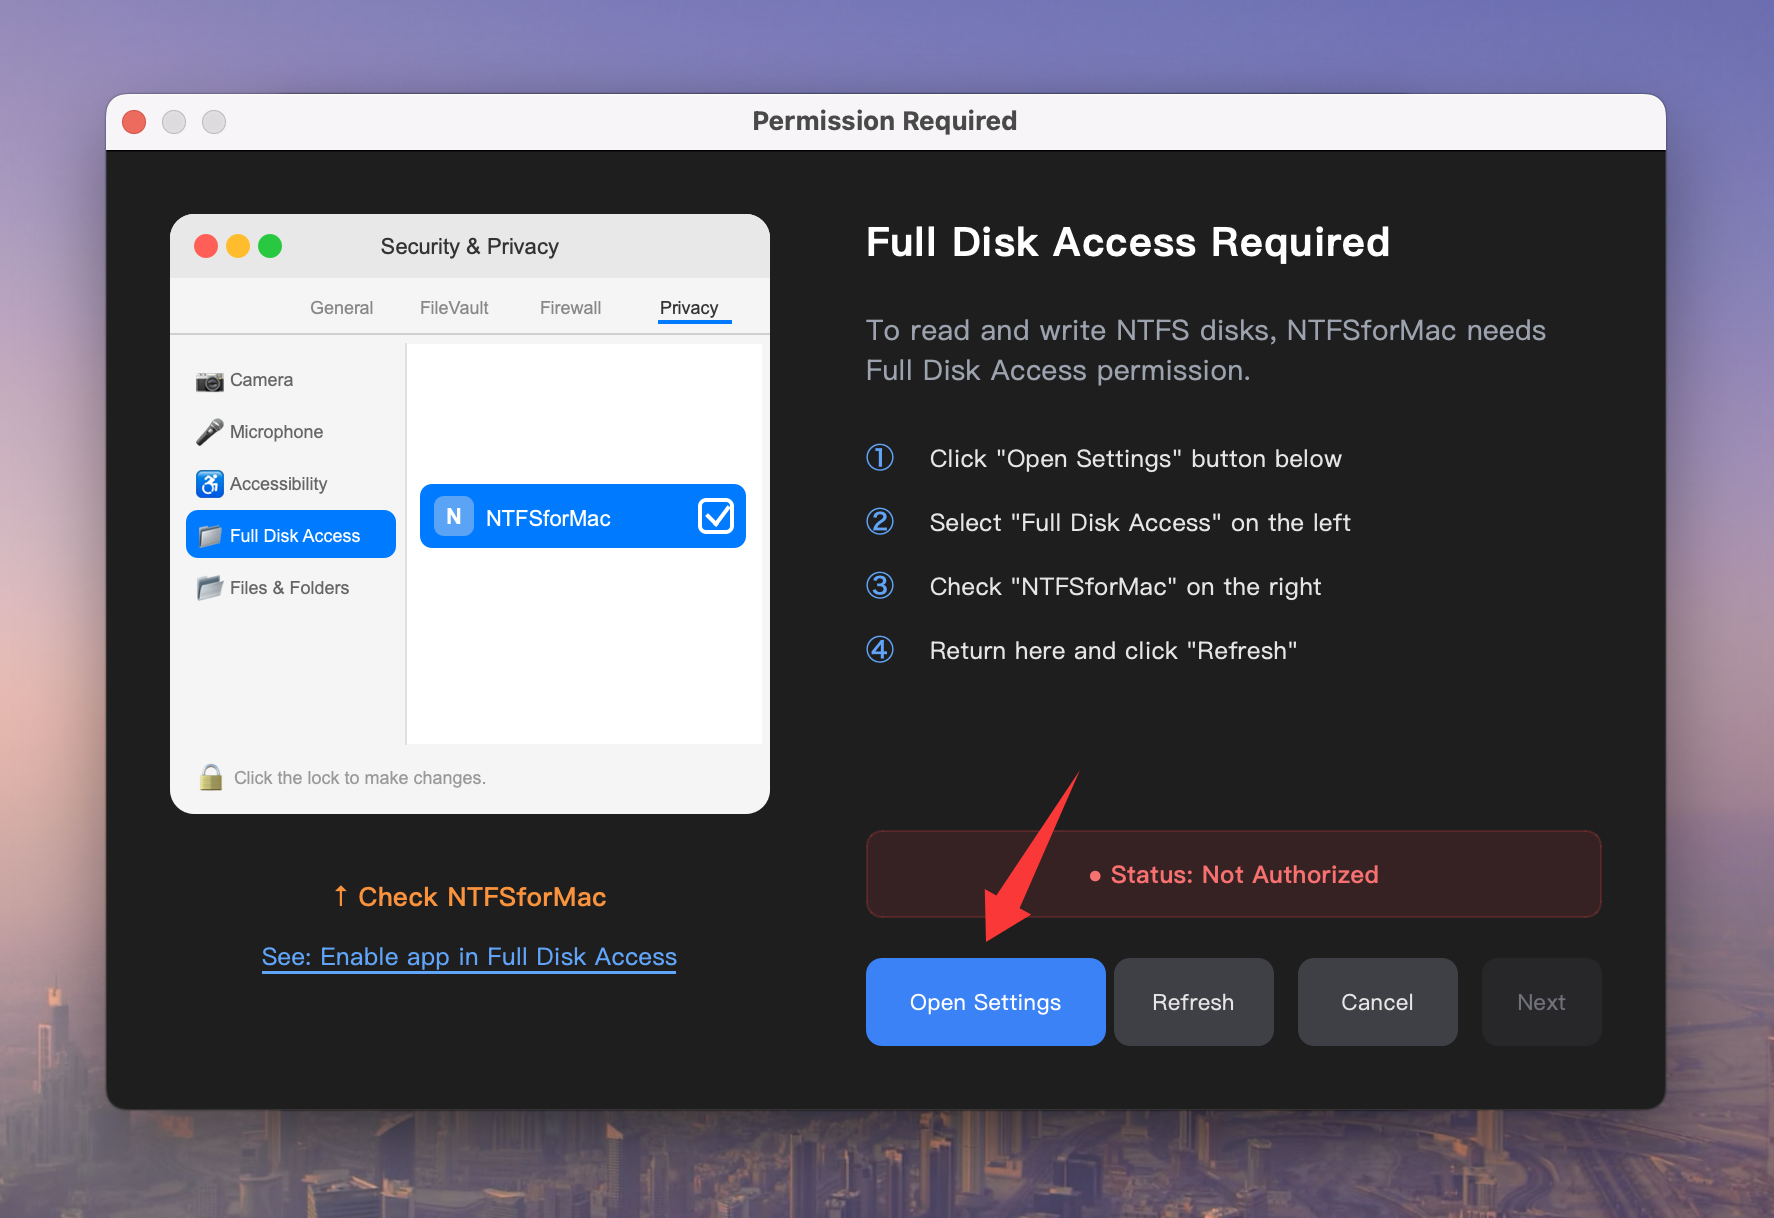This screenshot has width=1774, height=1218.
Task: Click the Open Settings button
Action: (x=984, y=1001)
